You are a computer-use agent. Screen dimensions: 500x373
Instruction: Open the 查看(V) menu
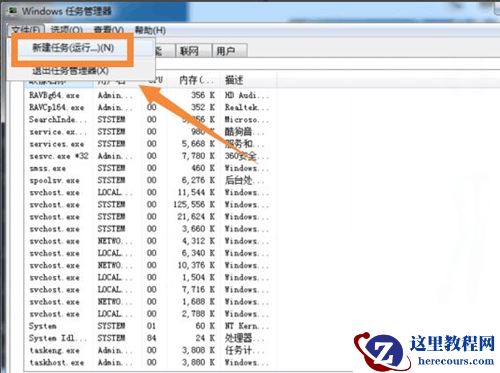[109, 30]
